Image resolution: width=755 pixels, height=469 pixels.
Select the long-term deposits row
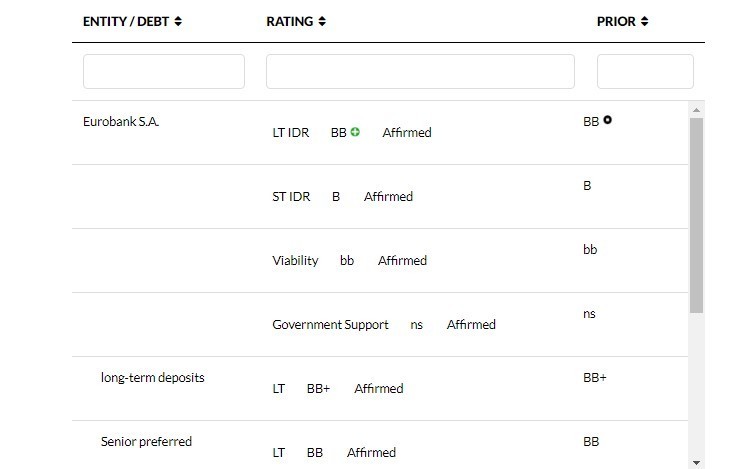point(152,378)
